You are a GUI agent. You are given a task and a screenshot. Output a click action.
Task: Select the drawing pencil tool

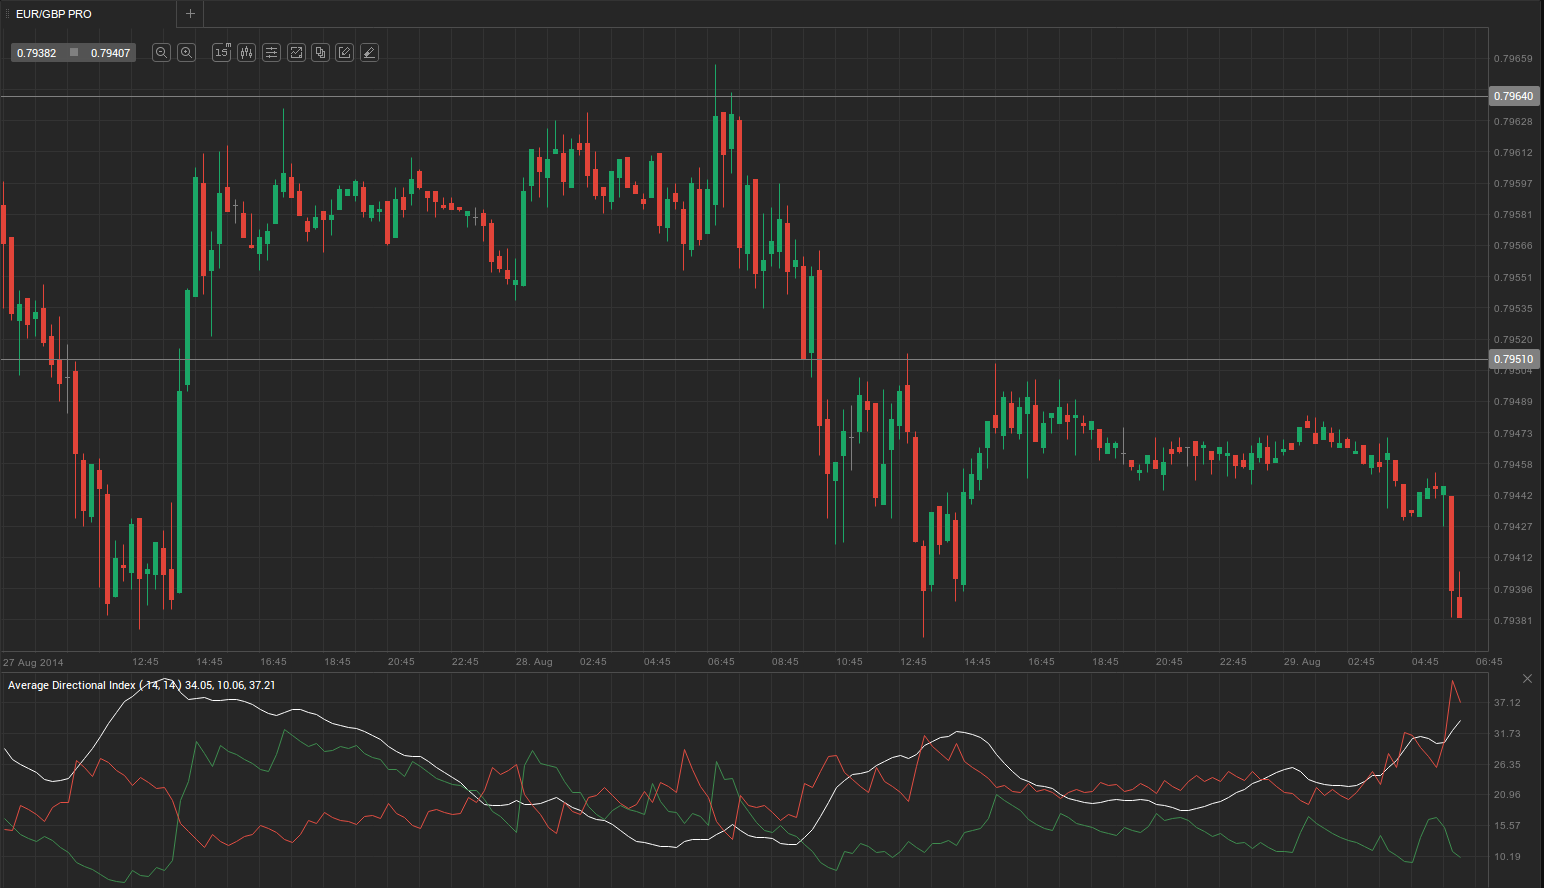coord(369,52)
